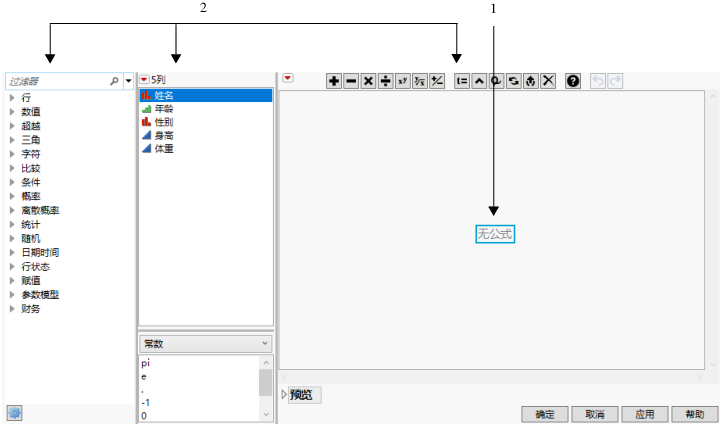The image size is (722, 426).
Task: Select the 姓名 column
Action: click(x=206, y=95)
